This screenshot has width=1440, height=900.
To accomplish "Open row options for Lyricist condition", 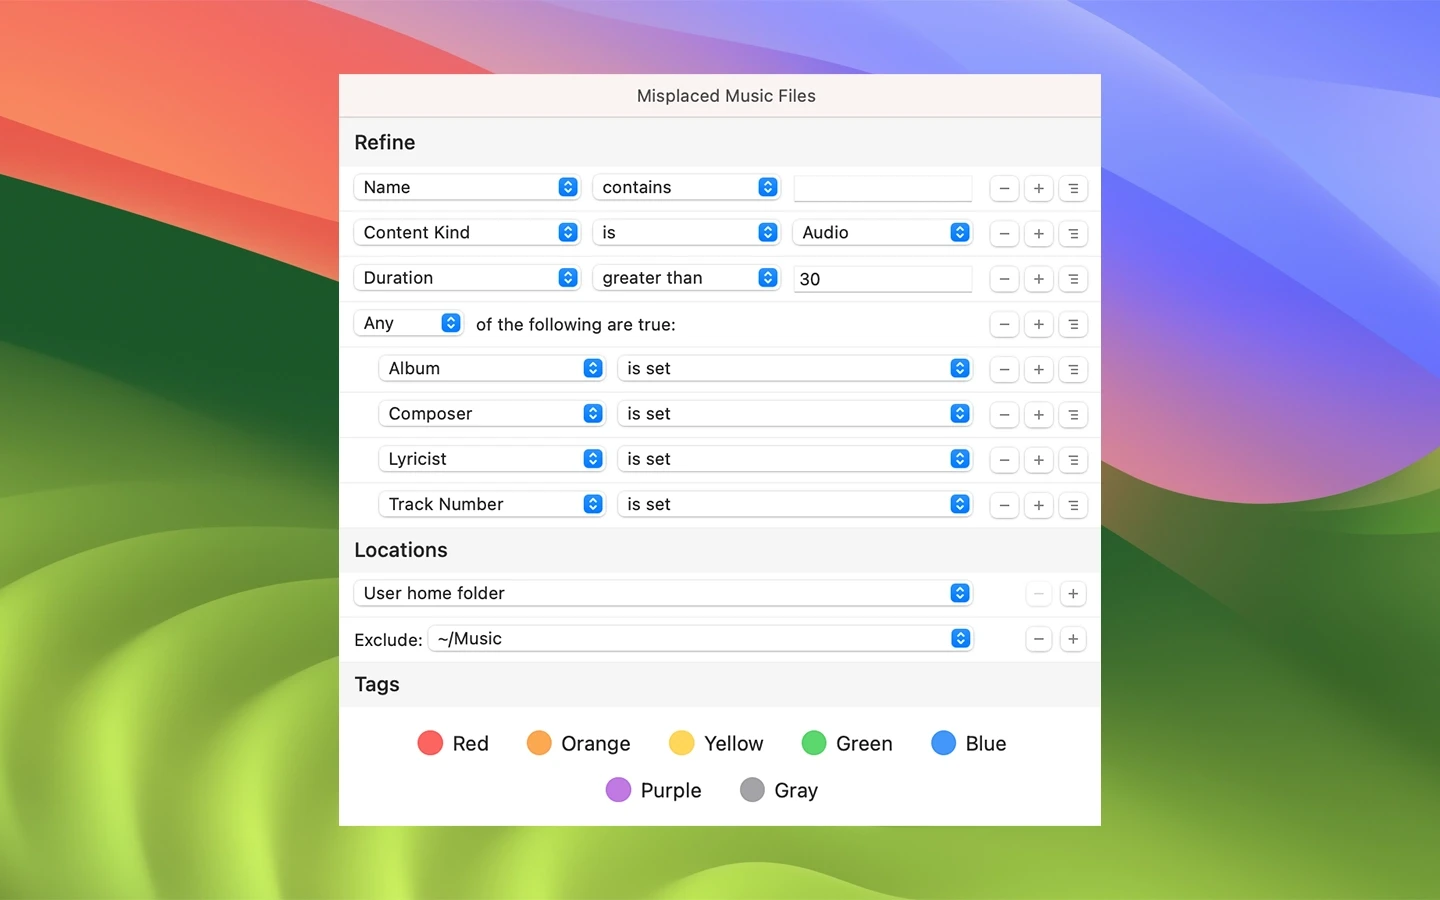I will [x=1073, y=460].
